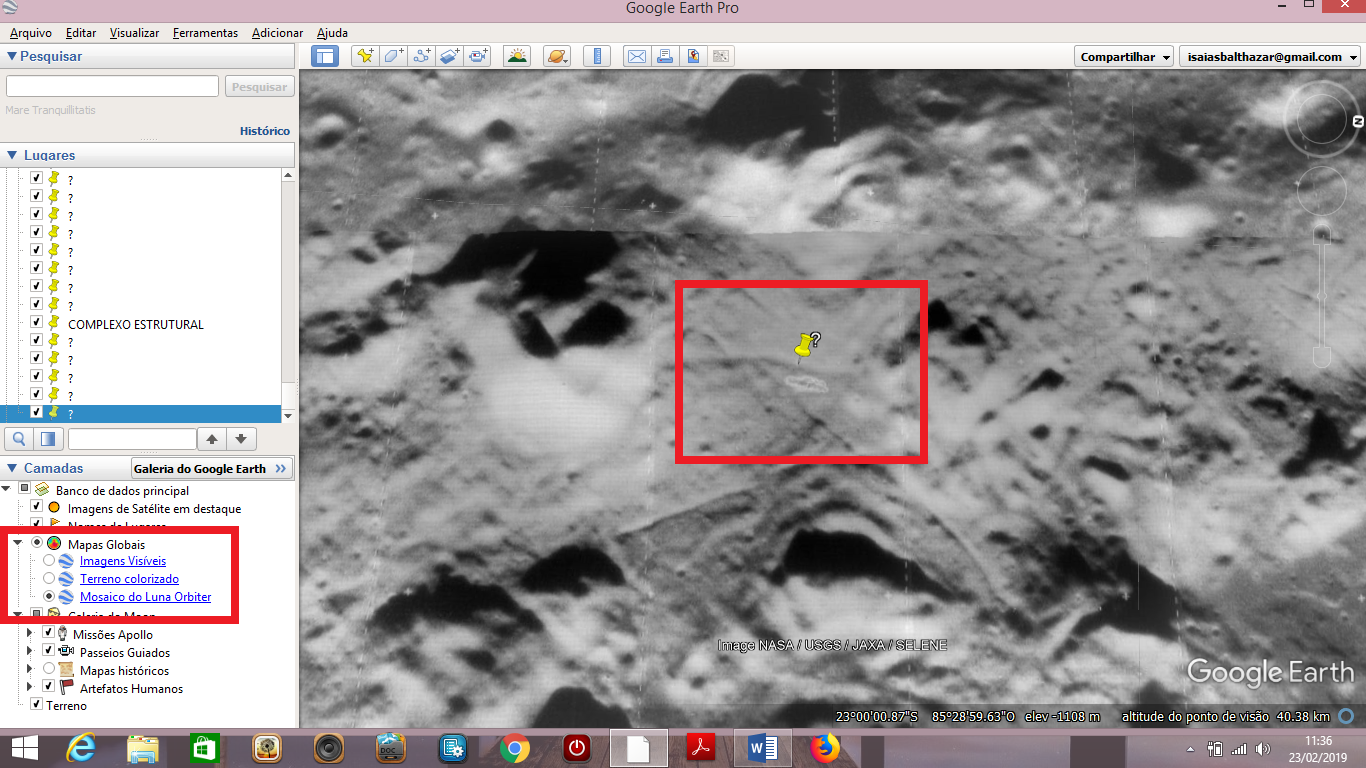Collapse the Camadas panel

point(12,468)
